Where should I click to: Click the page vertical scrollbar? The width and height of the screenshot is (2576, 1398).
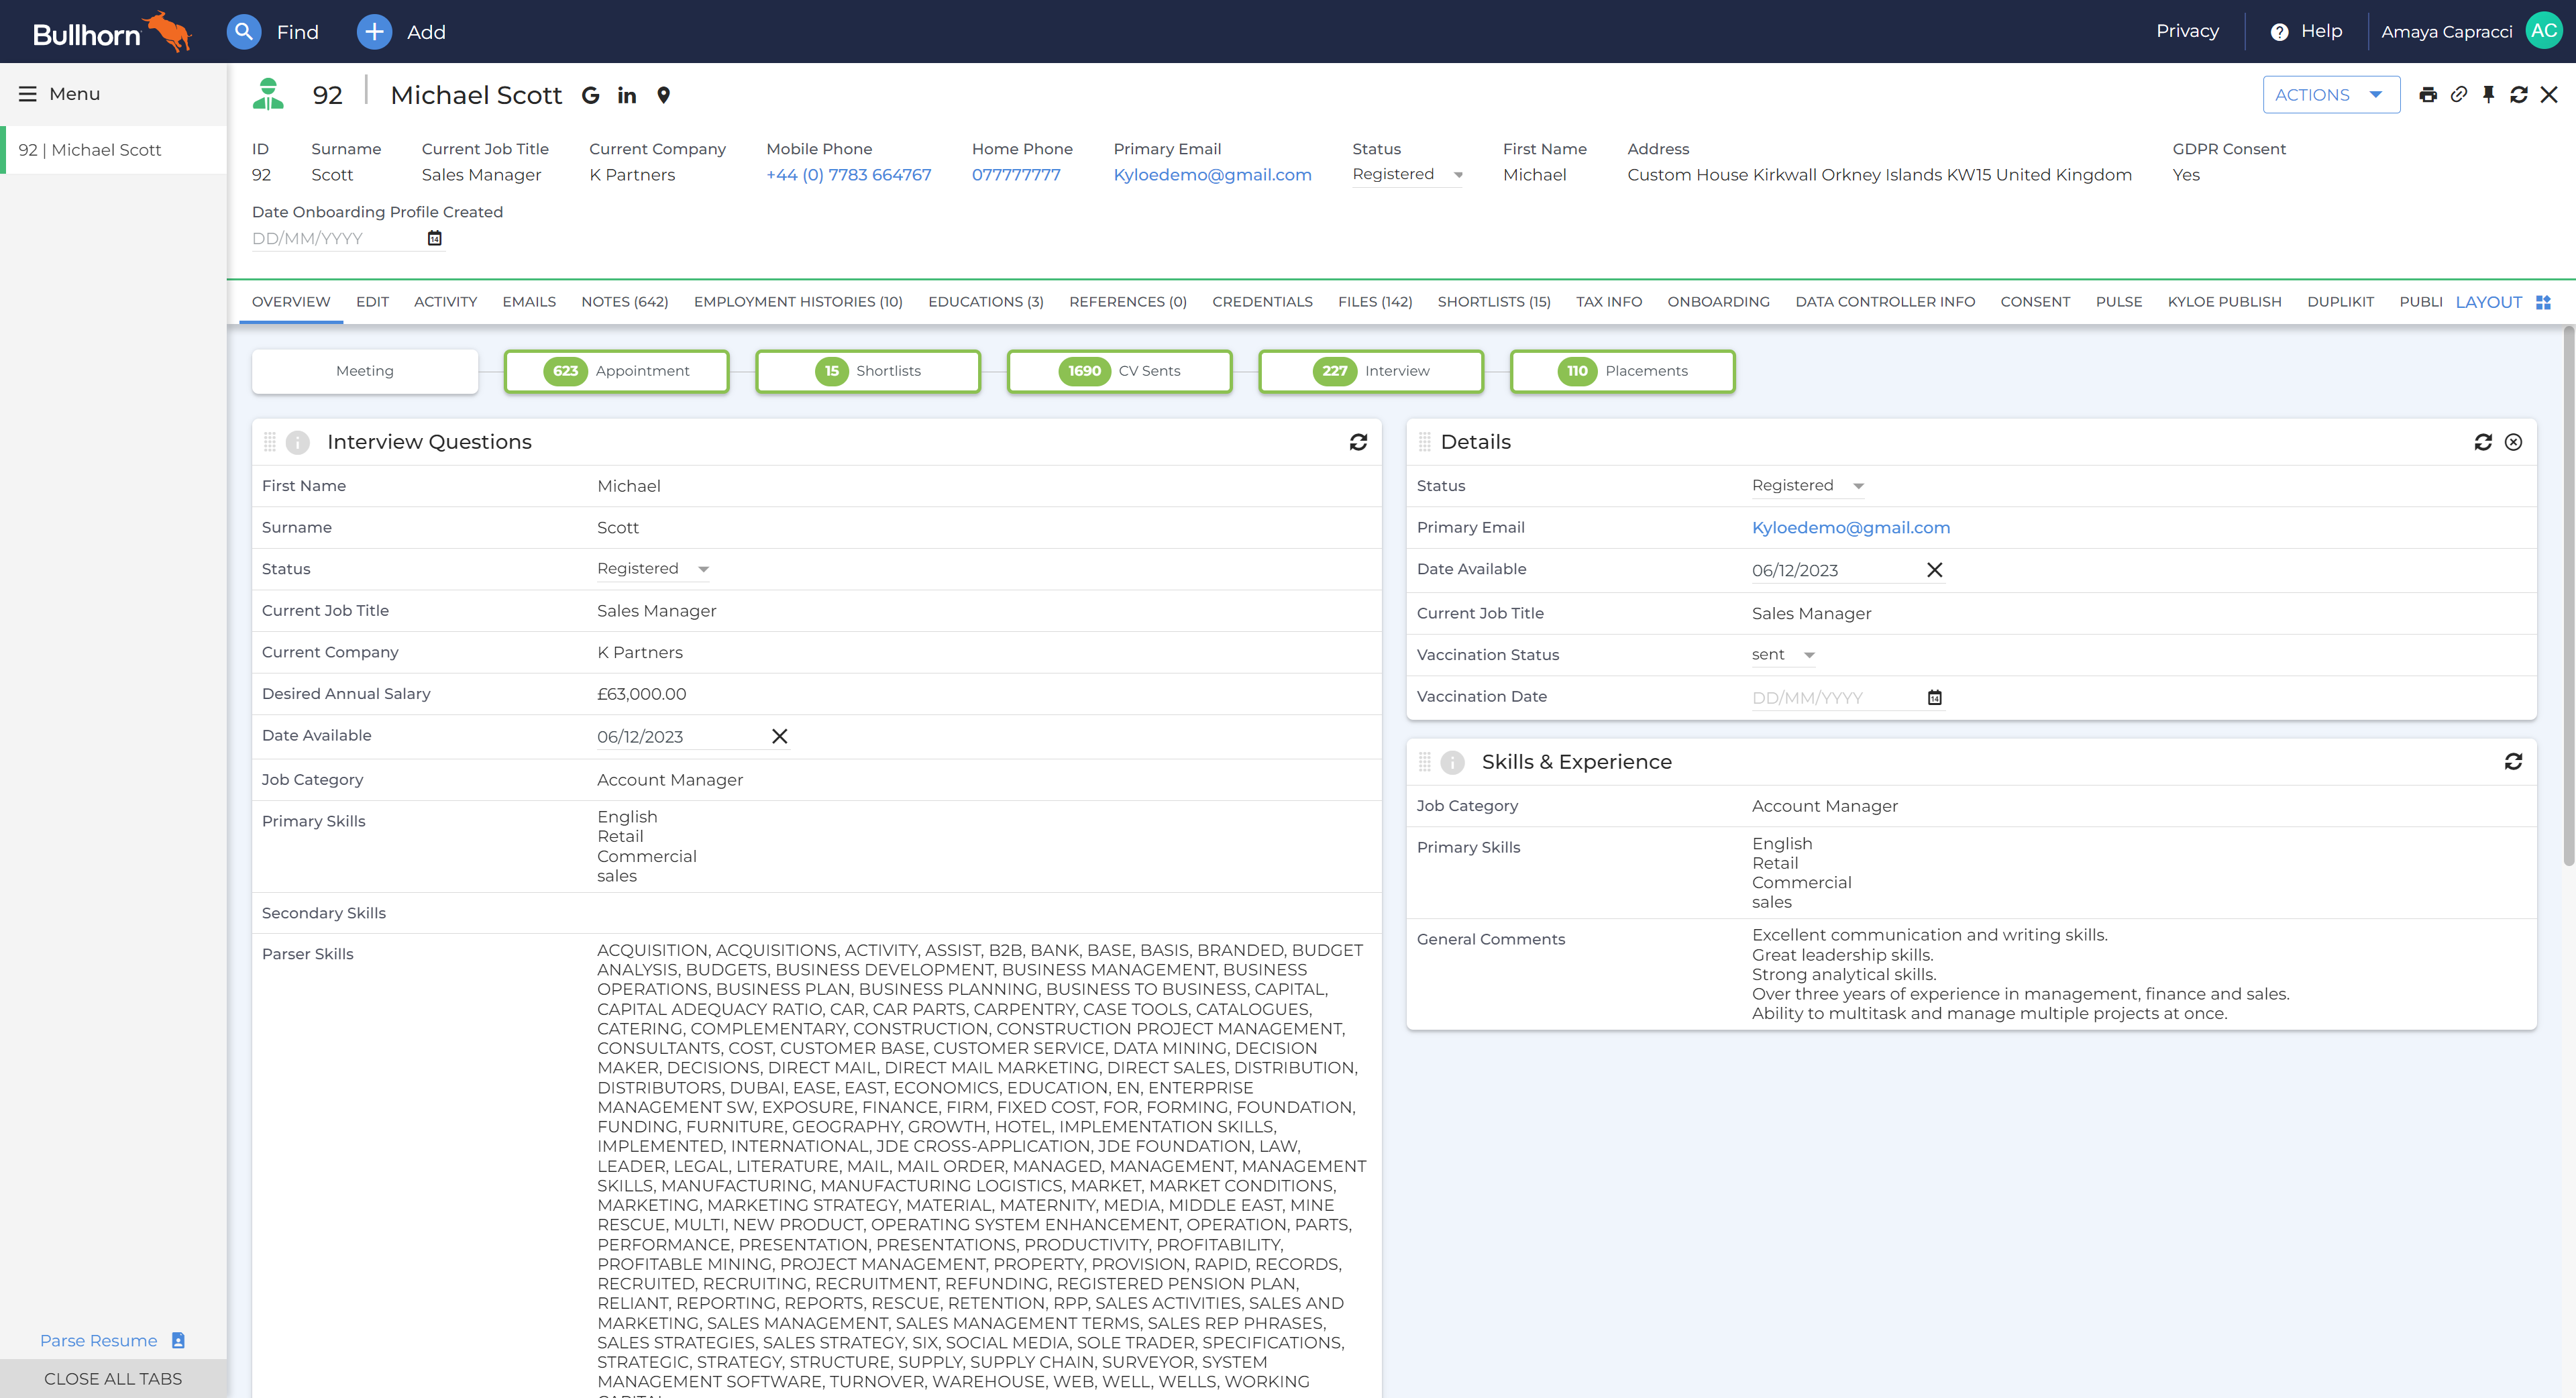(2568, 596)
